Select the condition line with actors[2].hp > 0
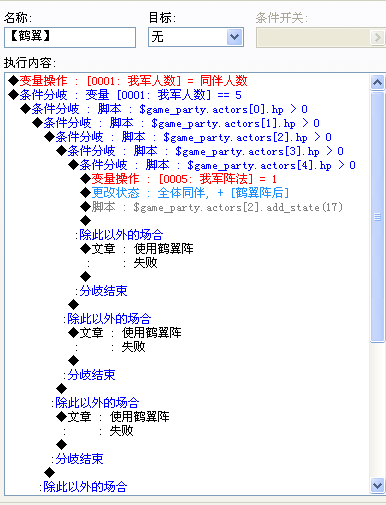Viewport: 386px width, 505px height. (x=188, y=137)
